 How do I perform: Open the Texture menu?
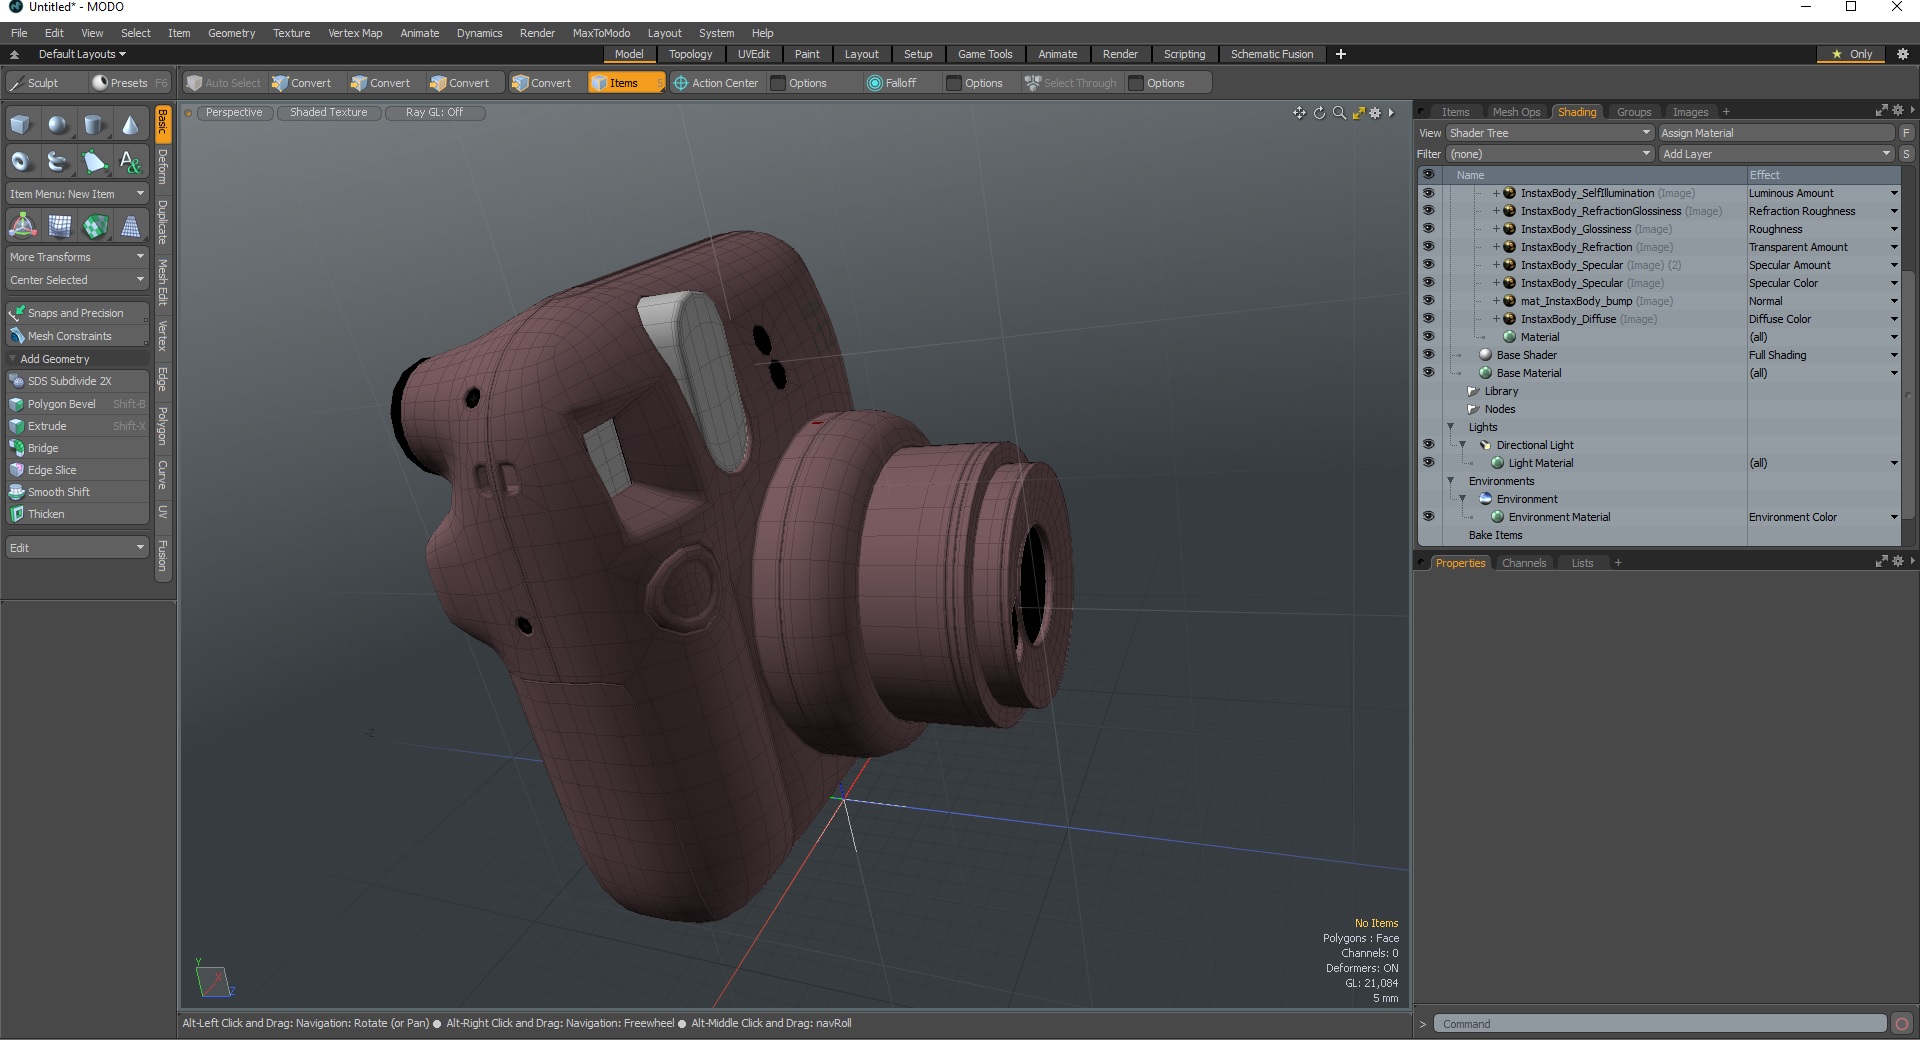pyautogui.click(x=291, y=33)
